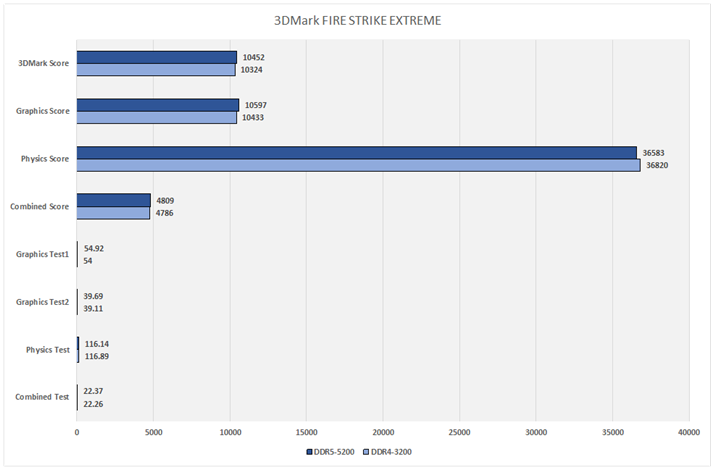Click the DDR5-5200 legend color swatch
The image size is (715, 469).
308,452
